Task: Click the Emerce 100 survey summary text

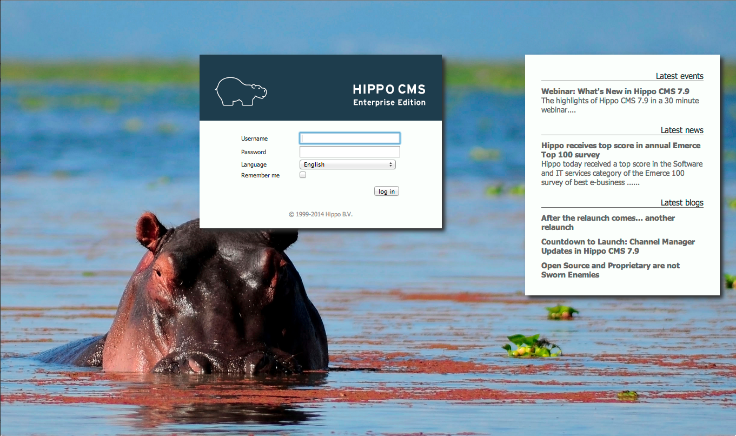Action: tap(621, 173)
